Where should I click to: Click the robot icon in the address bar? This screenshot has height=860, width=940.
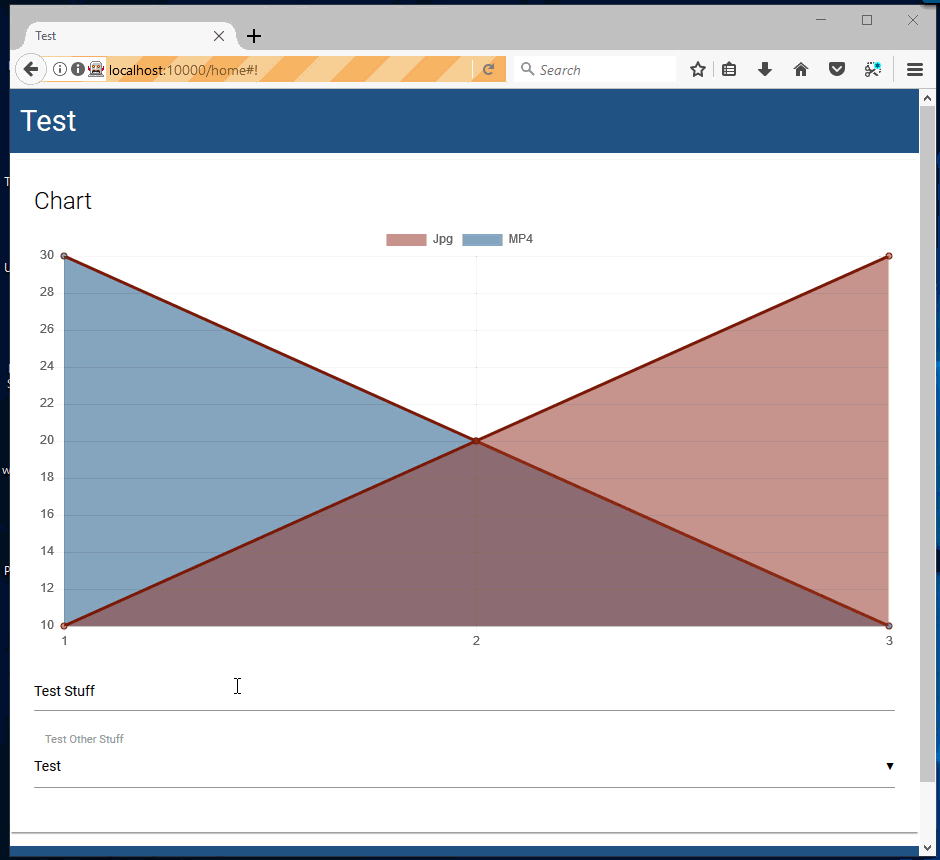tap(95, 69)
